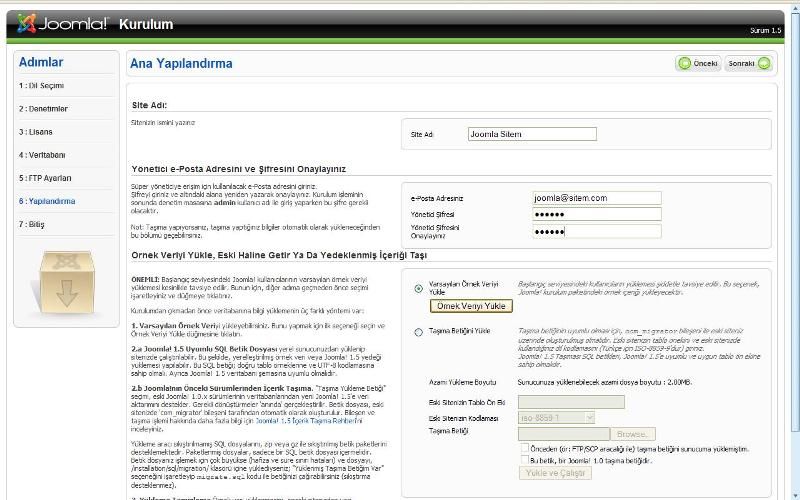Image resolution: width=800 pixels, height=500 pixels.
Task: Click the Taşıma Betiği file path field
Action: (x=563, y=434)
